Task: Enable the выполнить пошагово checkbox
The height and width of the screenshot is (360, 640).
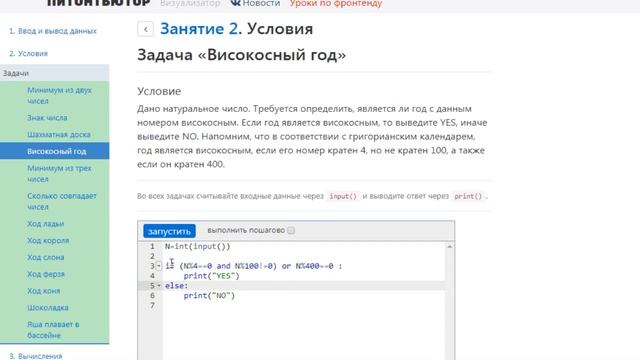Action: [x=291, y=231]
